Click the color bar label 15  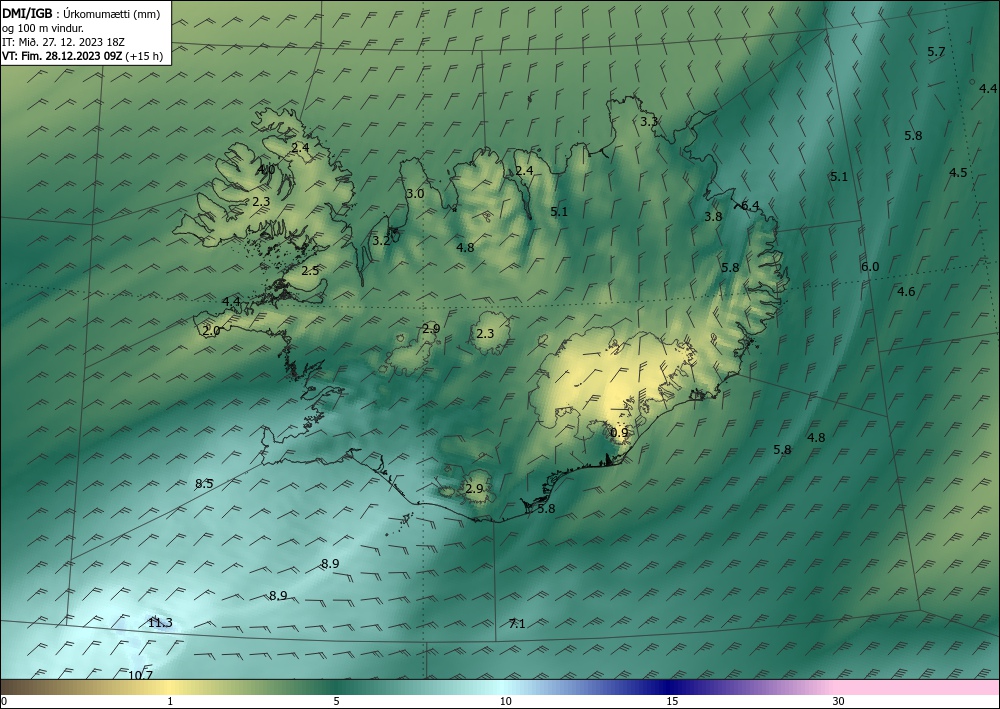(x=672, y=701)
